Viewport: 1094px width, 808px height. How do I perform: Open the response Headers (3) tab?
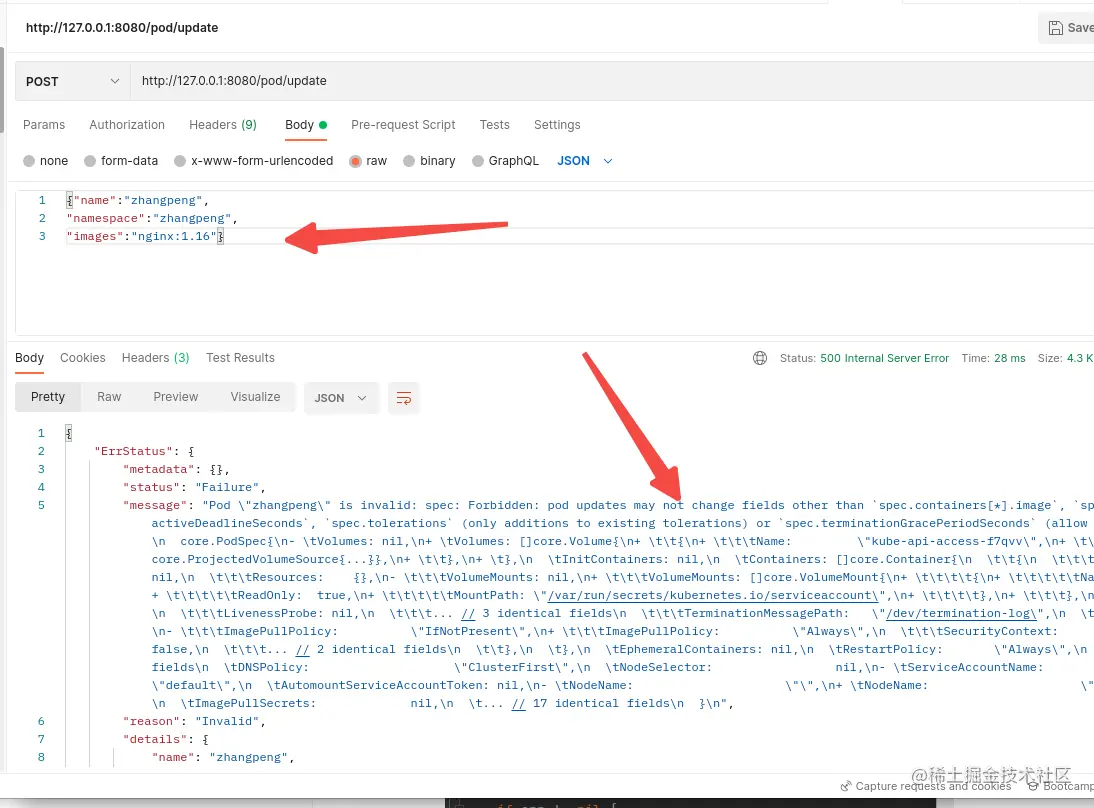(x=155, y=358)
